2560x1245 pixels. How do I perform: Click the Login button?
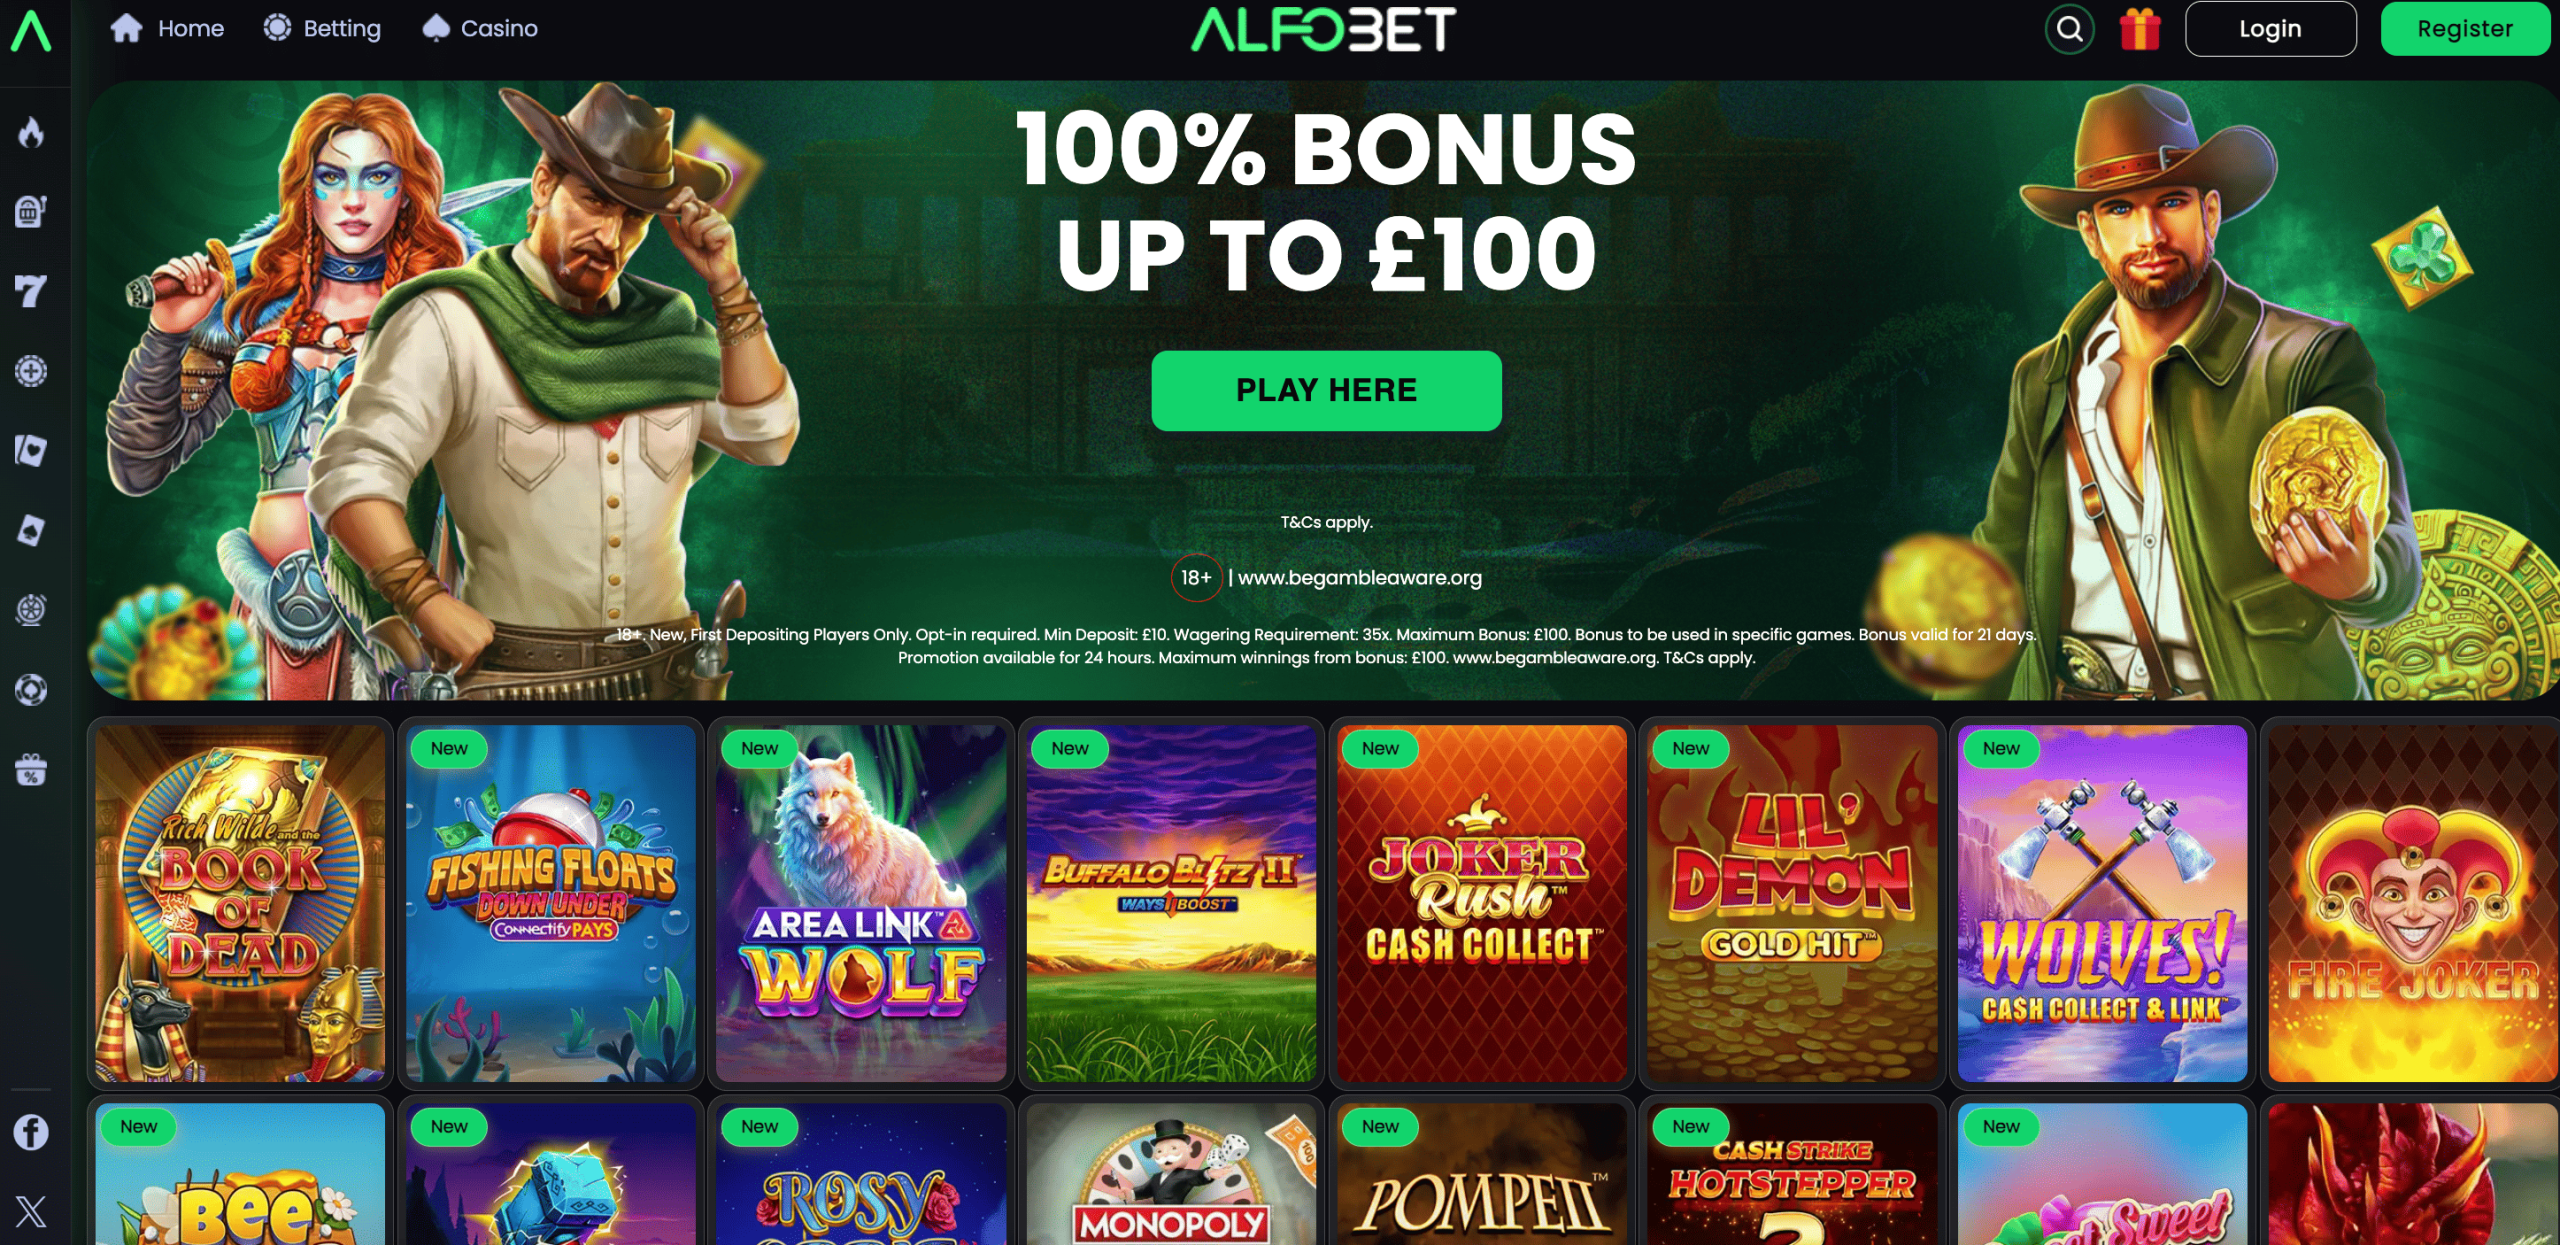[x=2270, y=29]
